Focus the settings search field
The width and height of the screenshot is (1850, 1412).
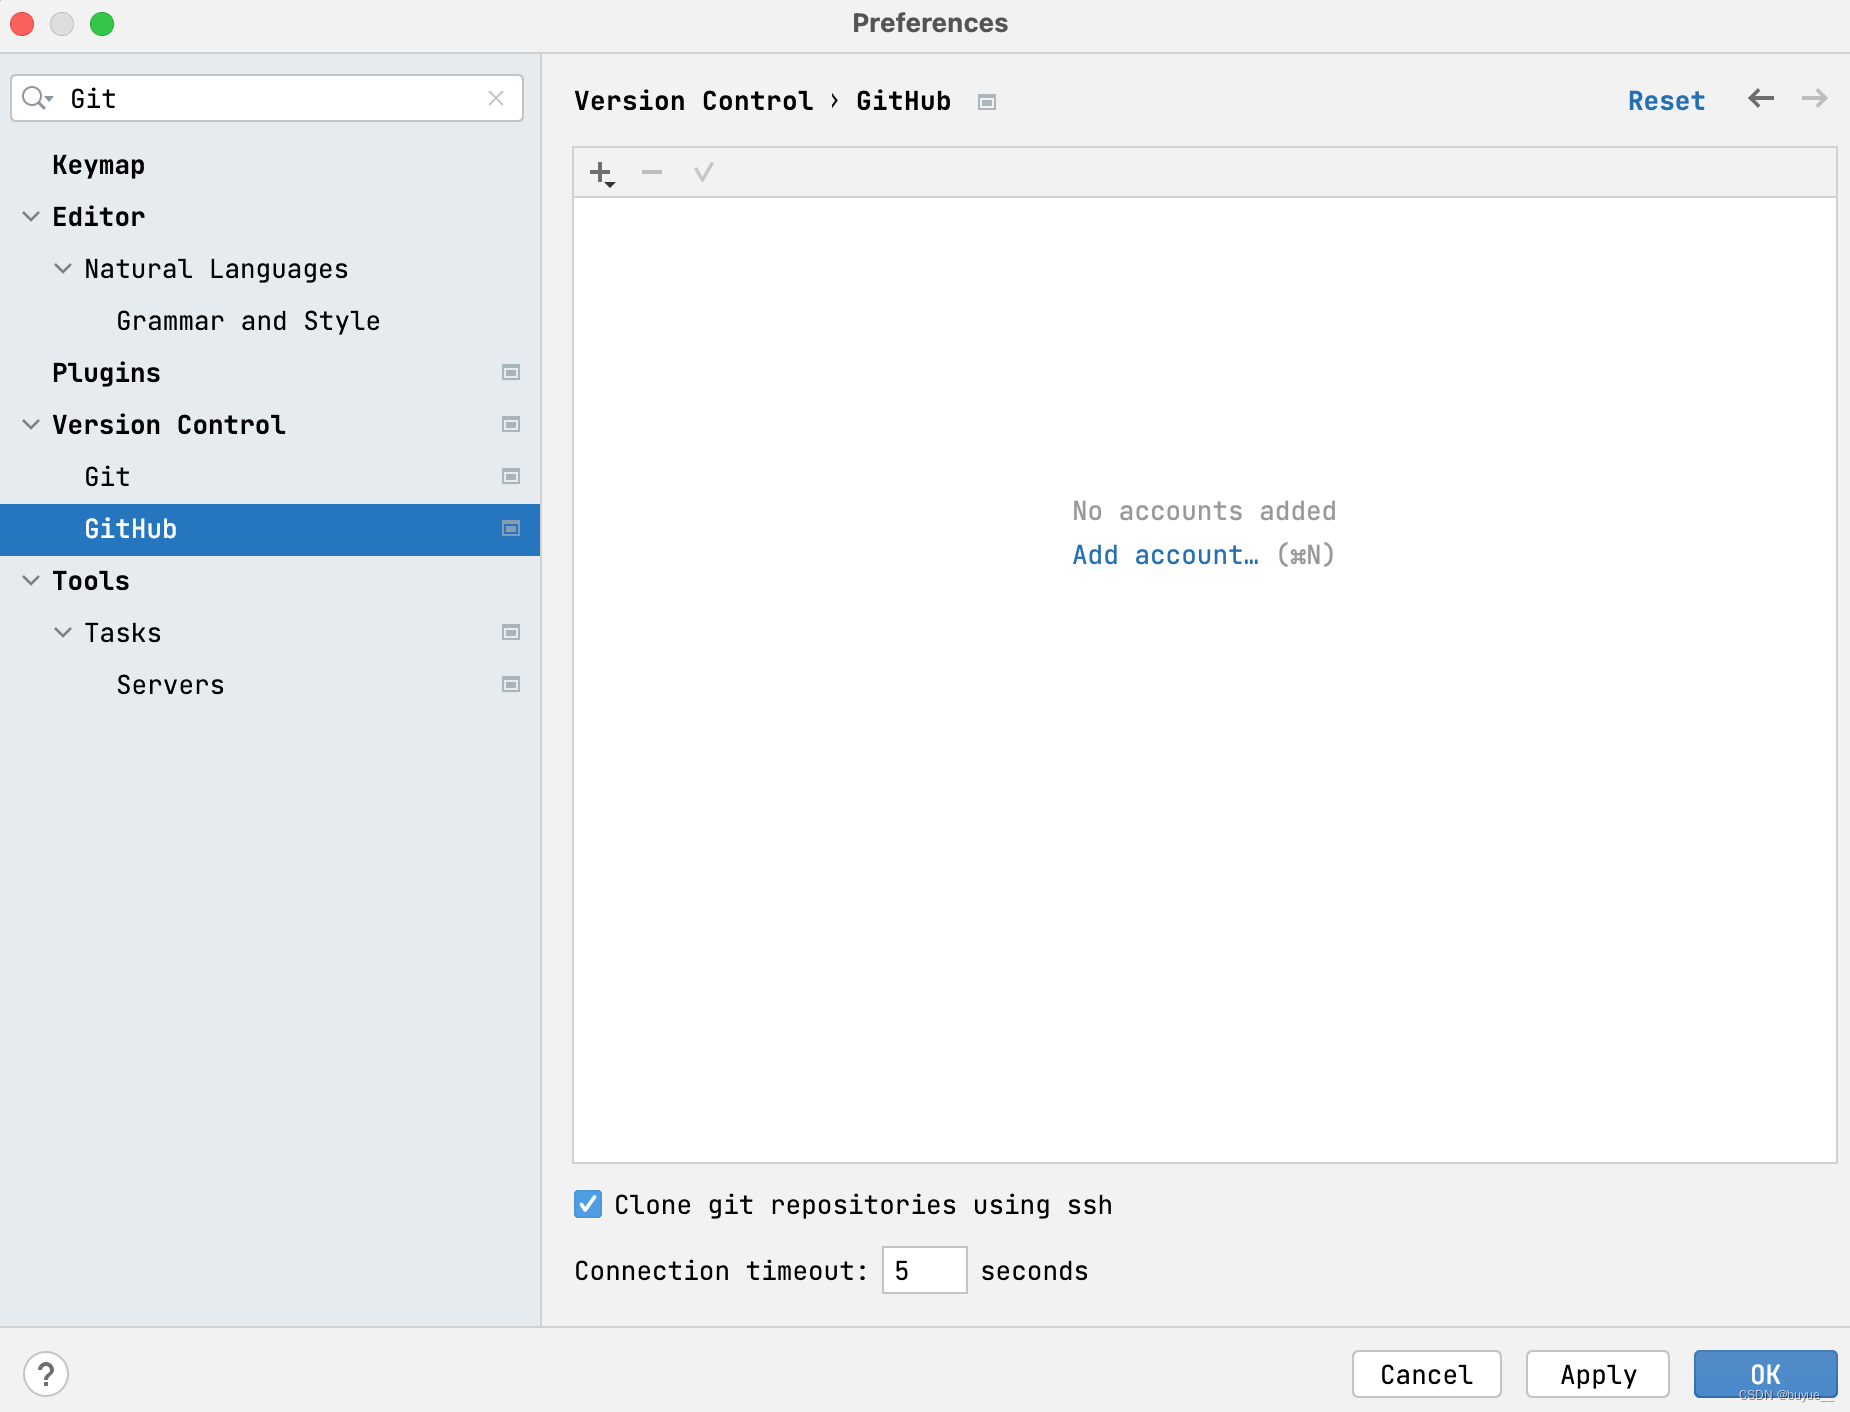click(x=267, y=98)
